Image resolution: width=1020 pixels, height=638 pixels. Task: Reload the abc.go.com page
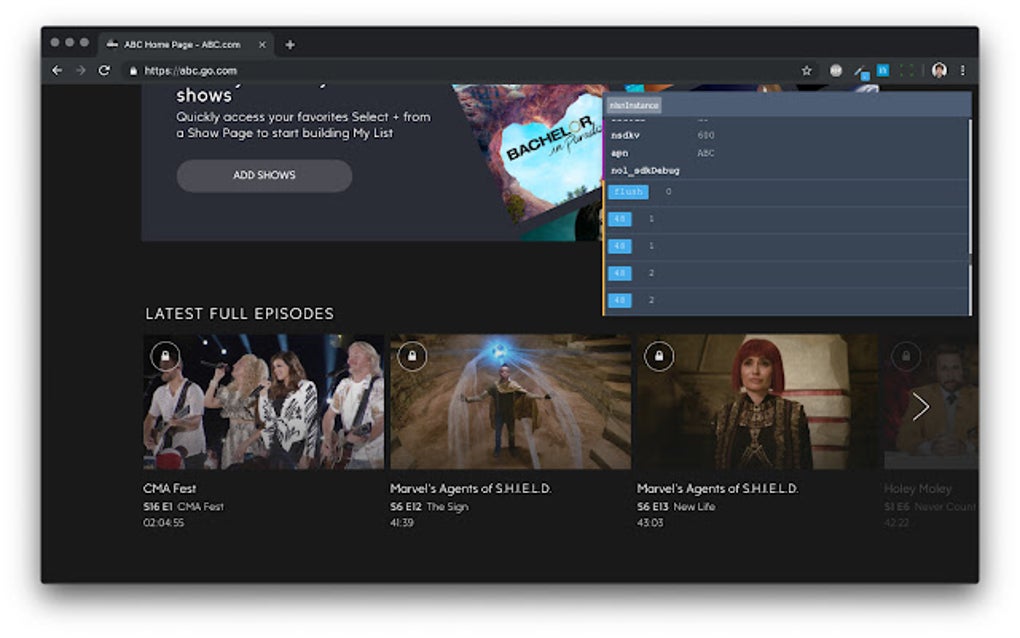pyautogui.click(x=103, y=70)
